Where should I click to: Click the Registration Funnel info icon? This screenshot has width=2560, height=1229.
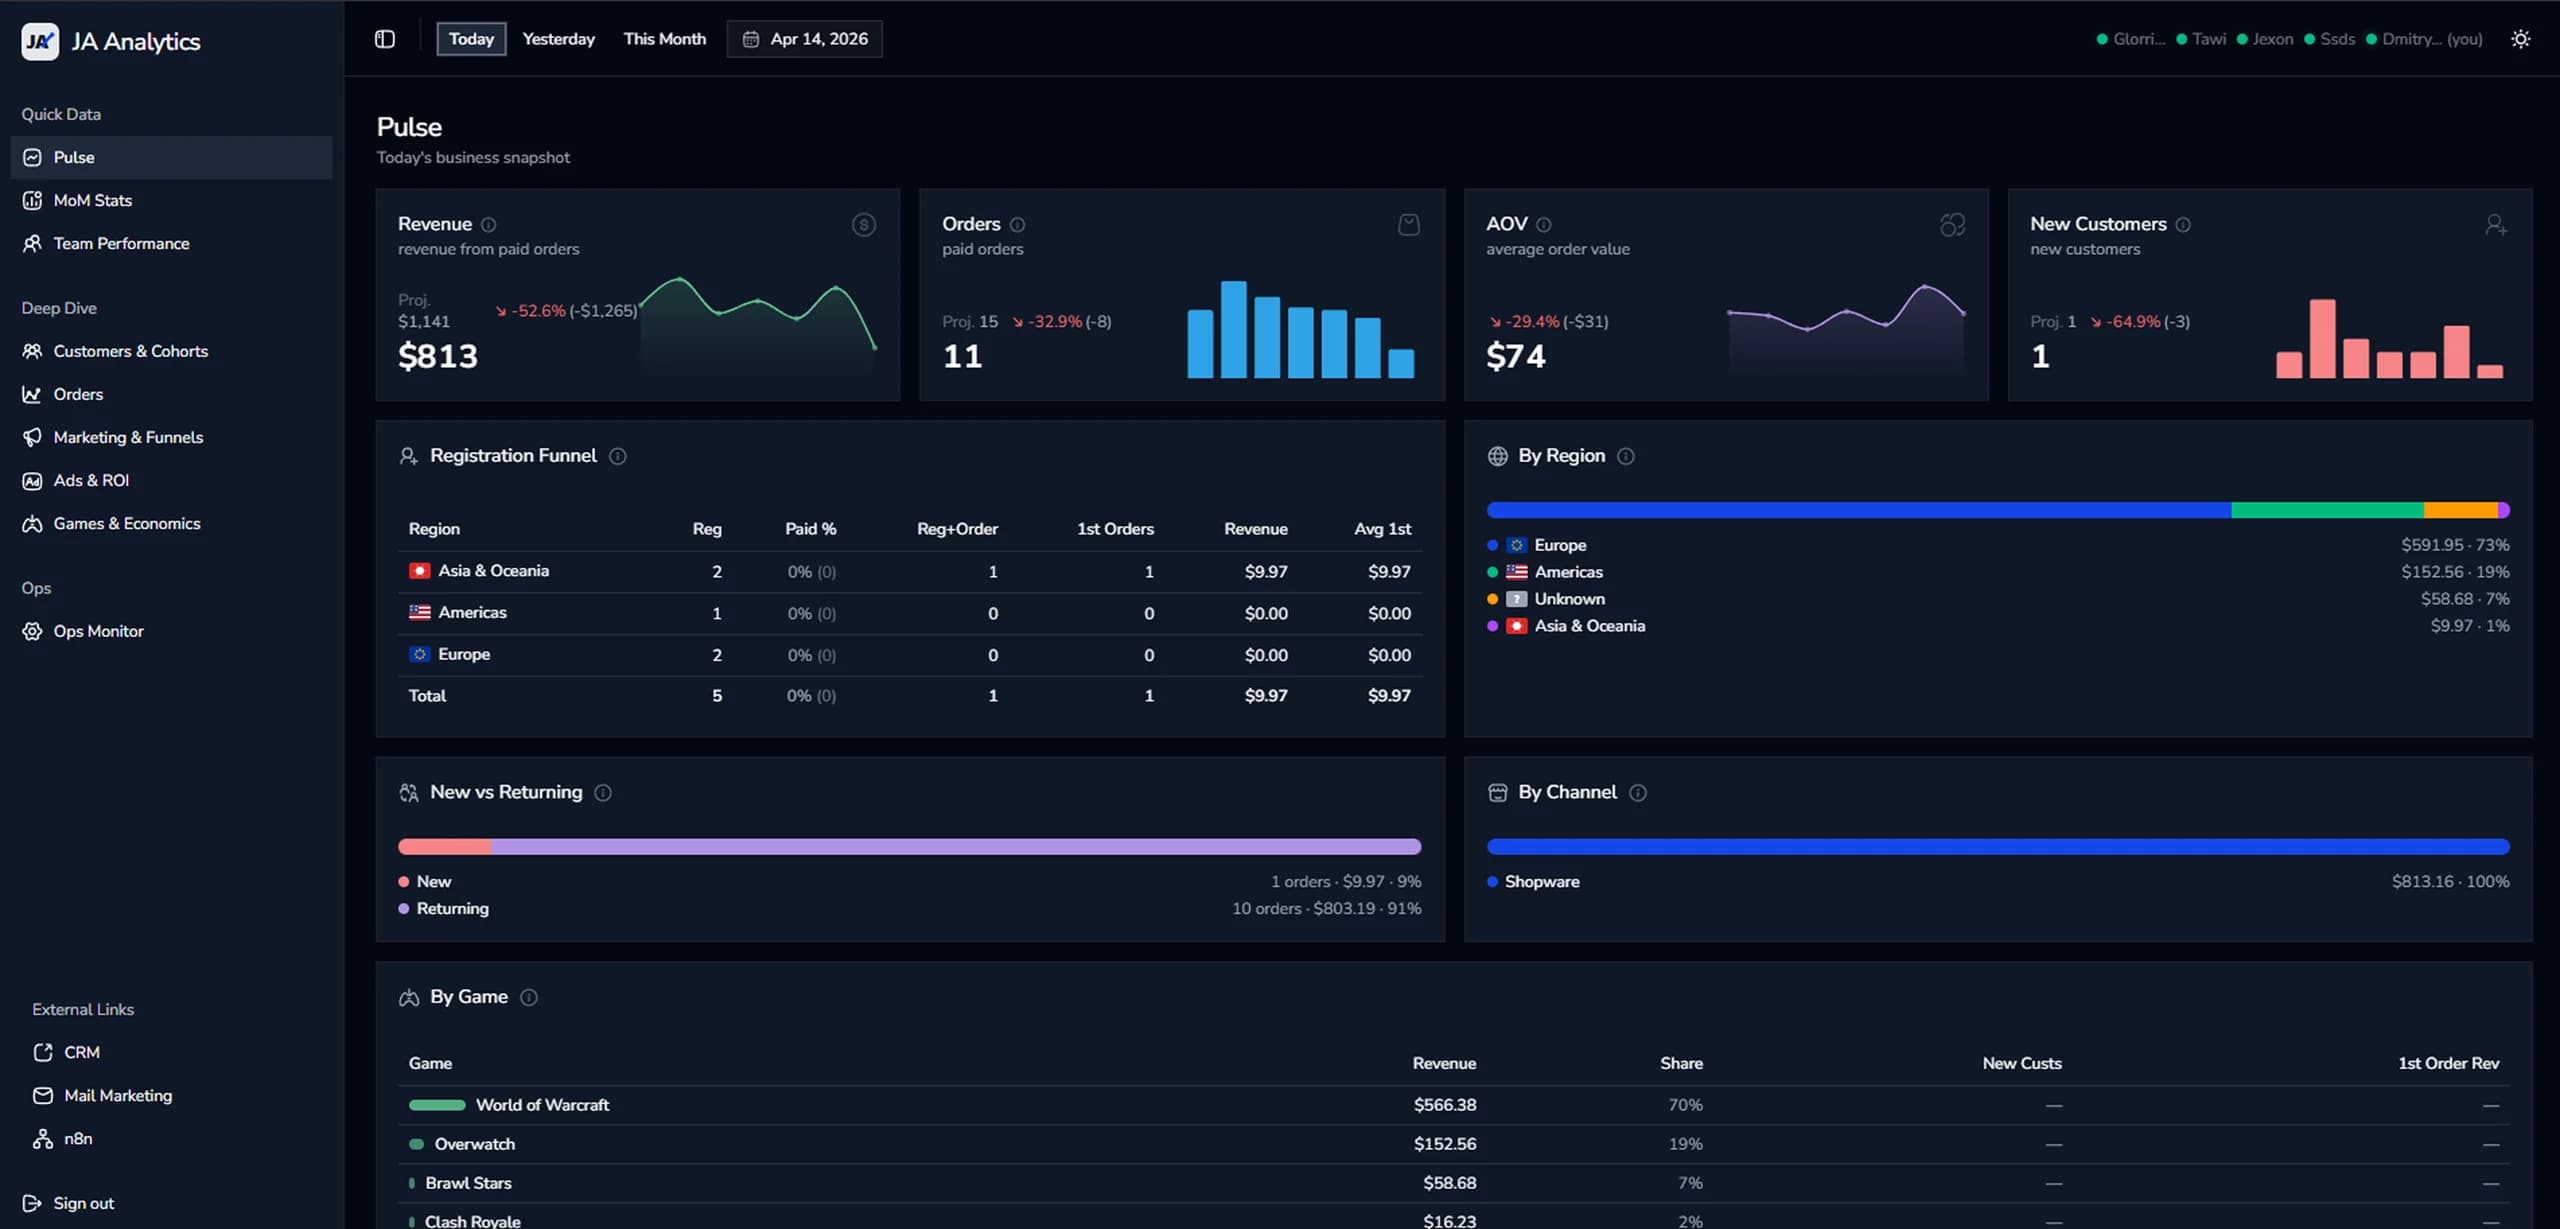tap(618, 456)
